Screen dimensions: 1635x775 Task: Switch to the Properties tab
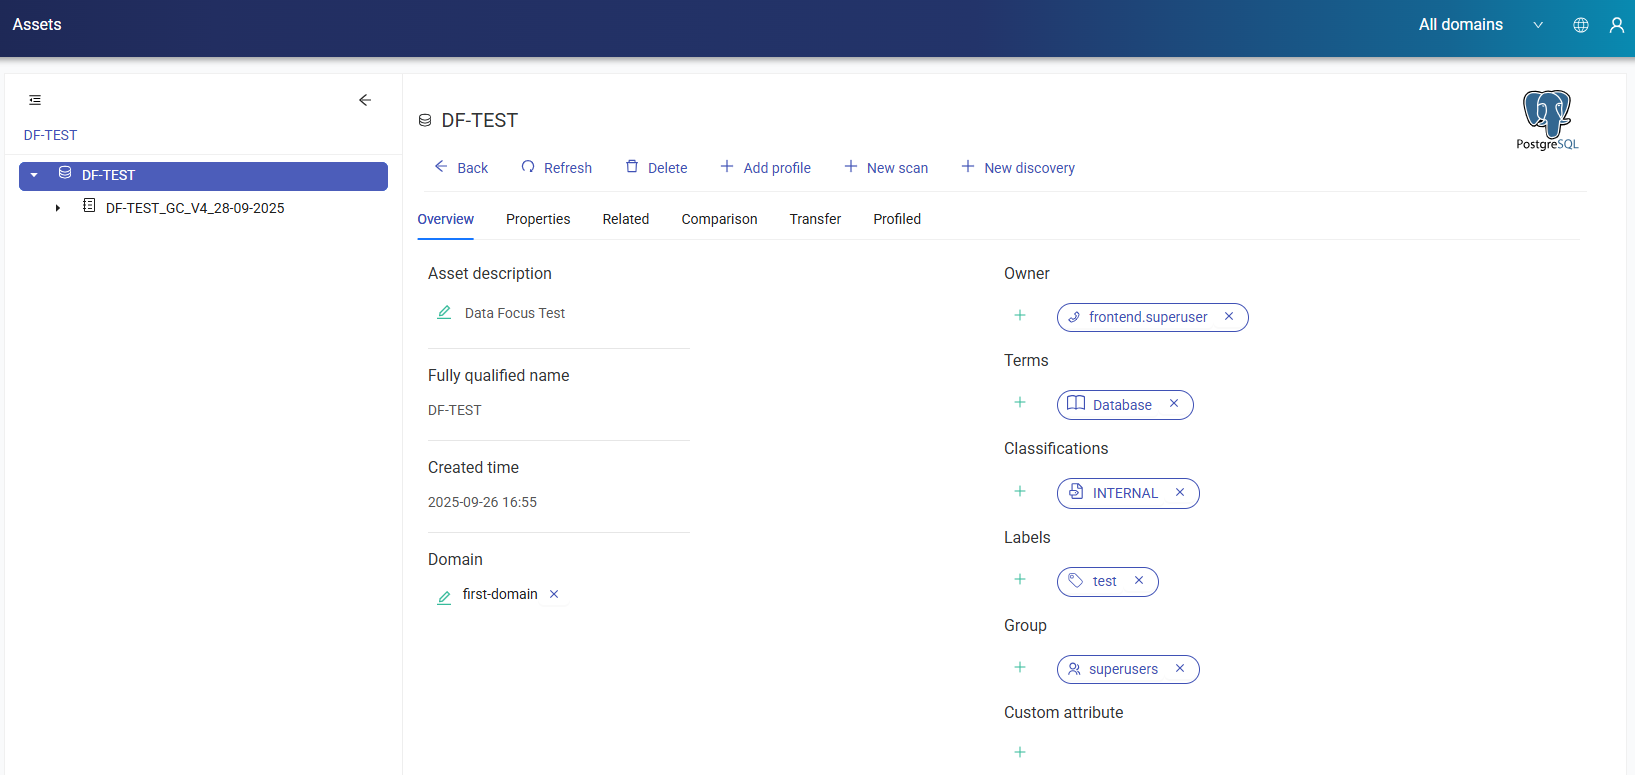click(538, 219)
